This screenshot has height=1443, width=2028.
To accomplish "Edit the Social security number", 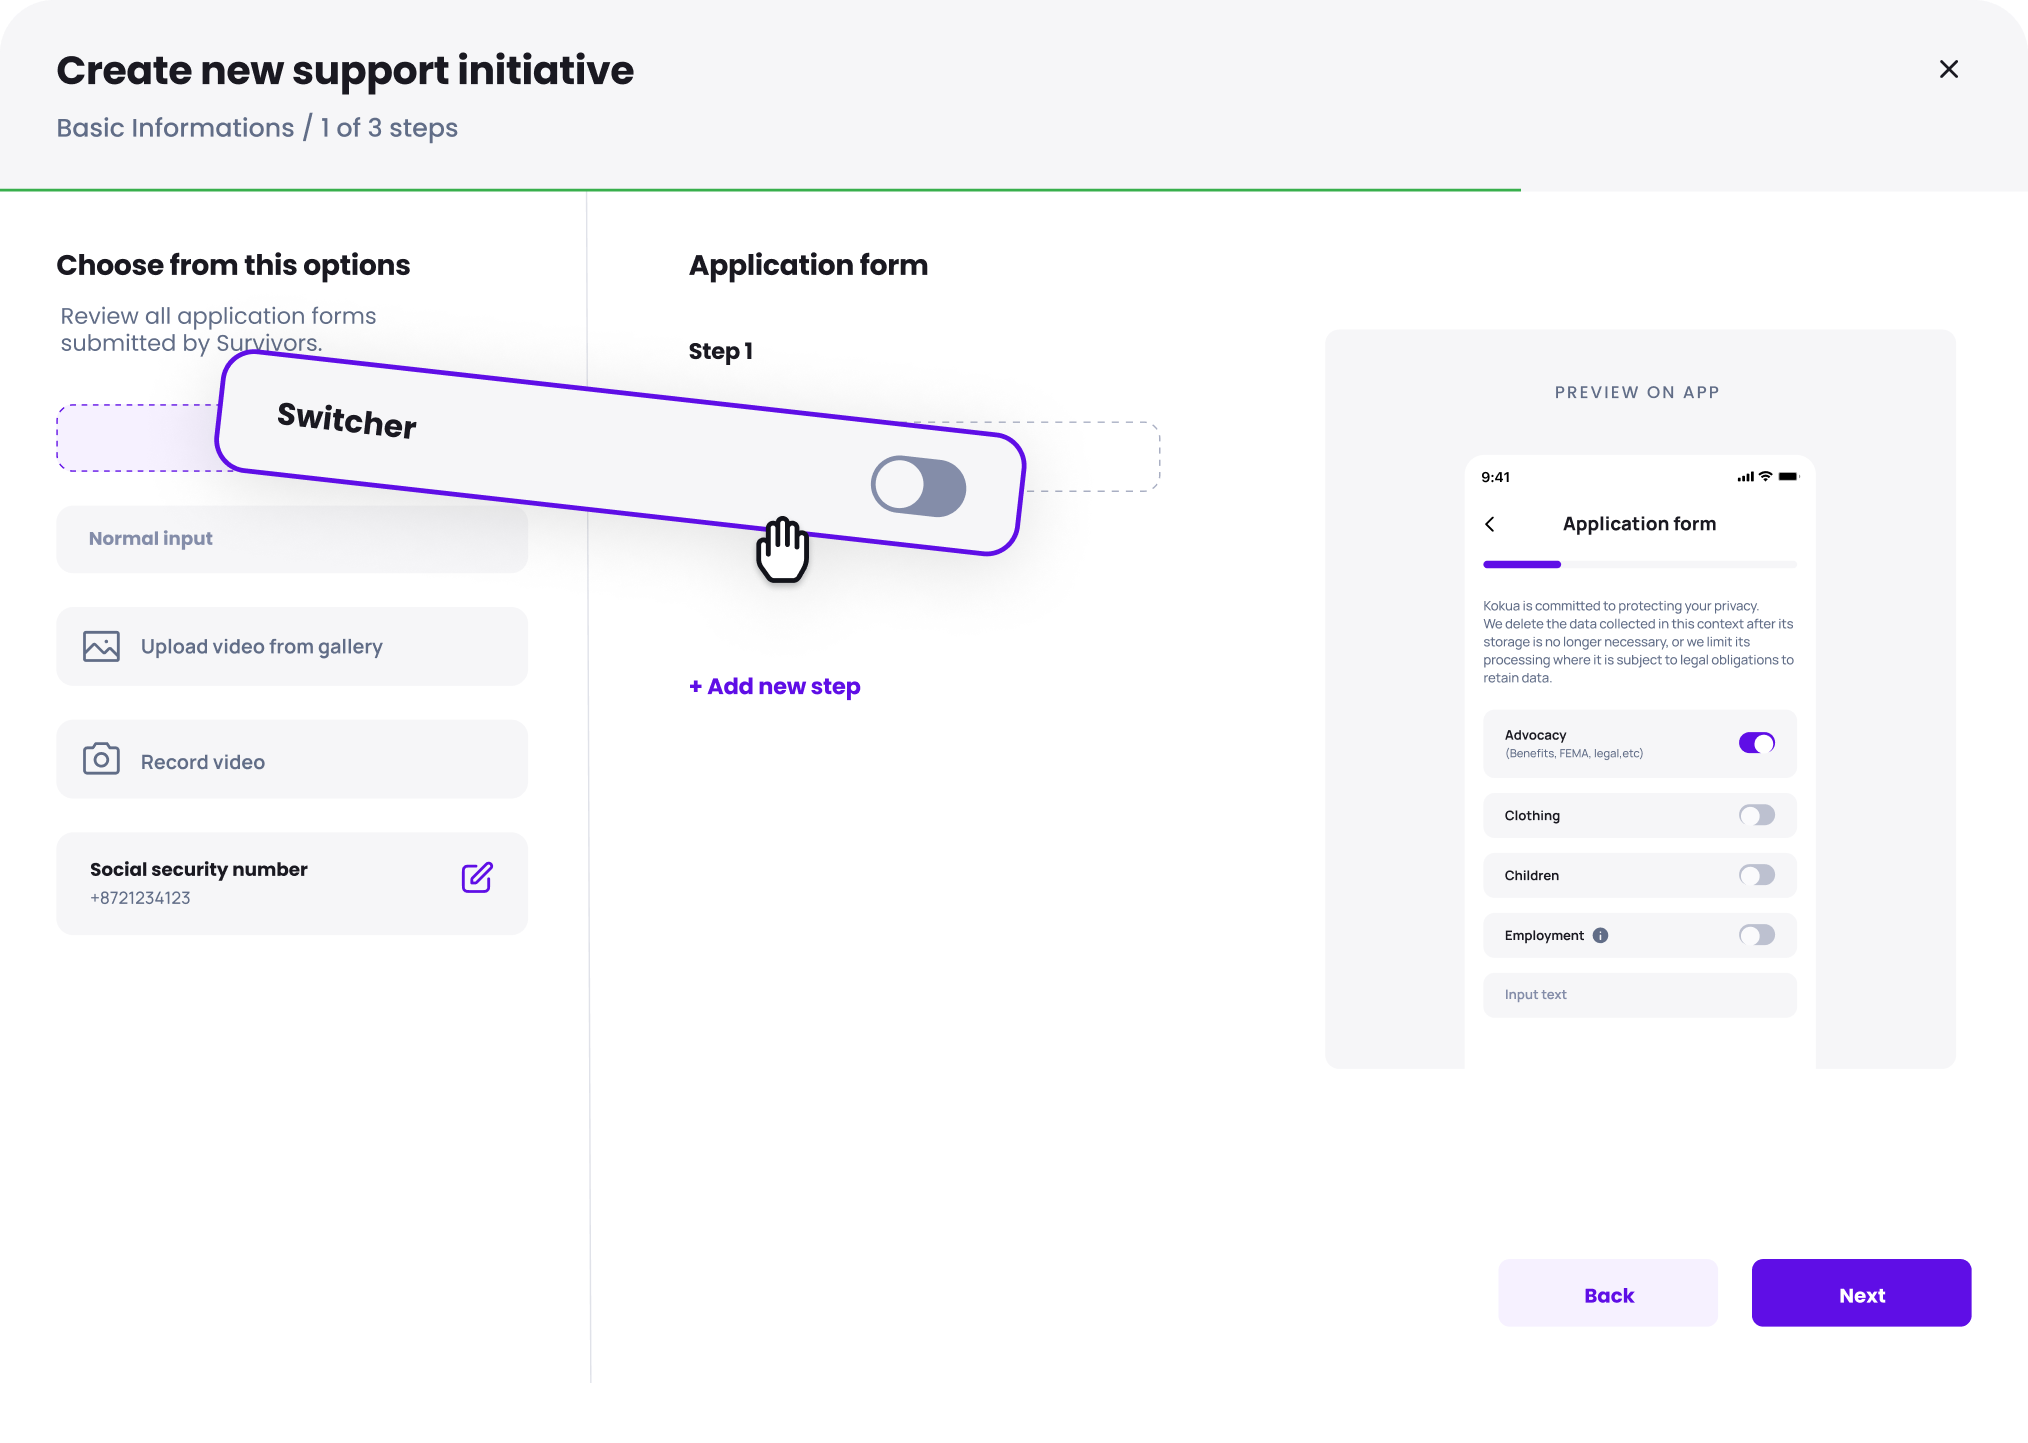I will [477, 877].
